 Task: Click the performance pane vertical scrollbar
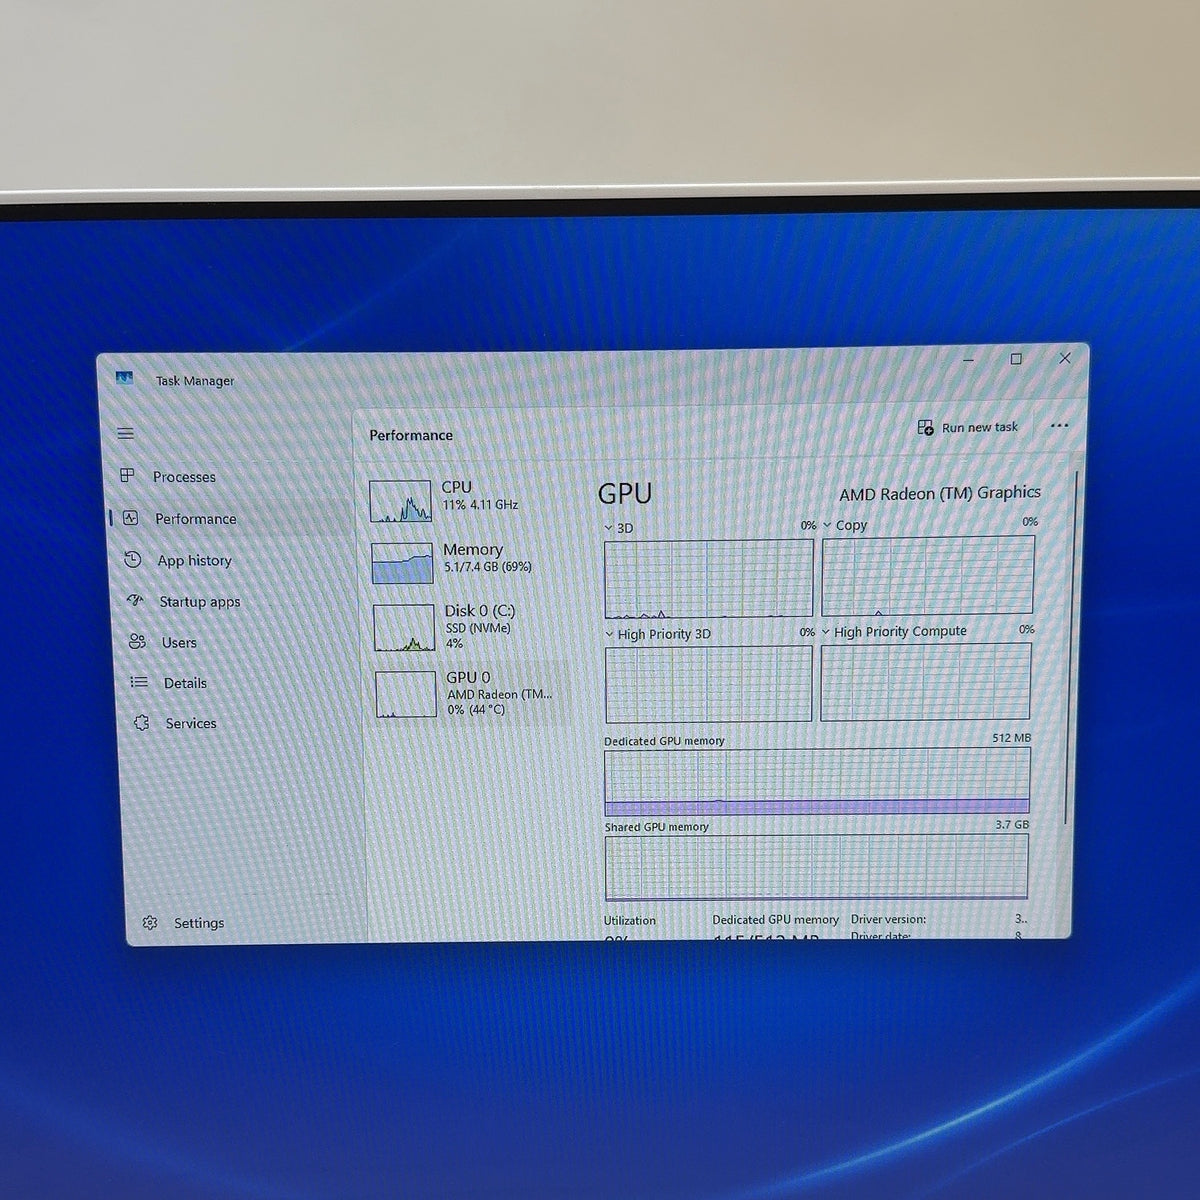(1073, 648)
